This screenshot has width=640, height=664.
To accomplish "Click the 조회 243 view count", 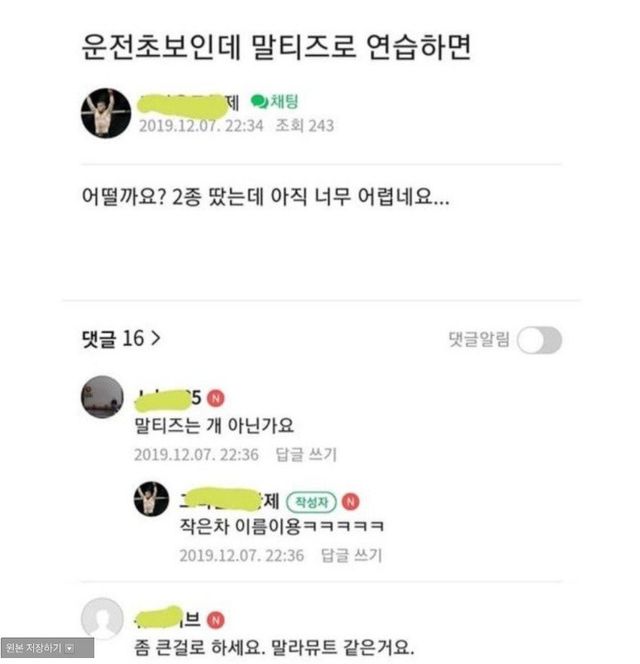I will (305, 126).
